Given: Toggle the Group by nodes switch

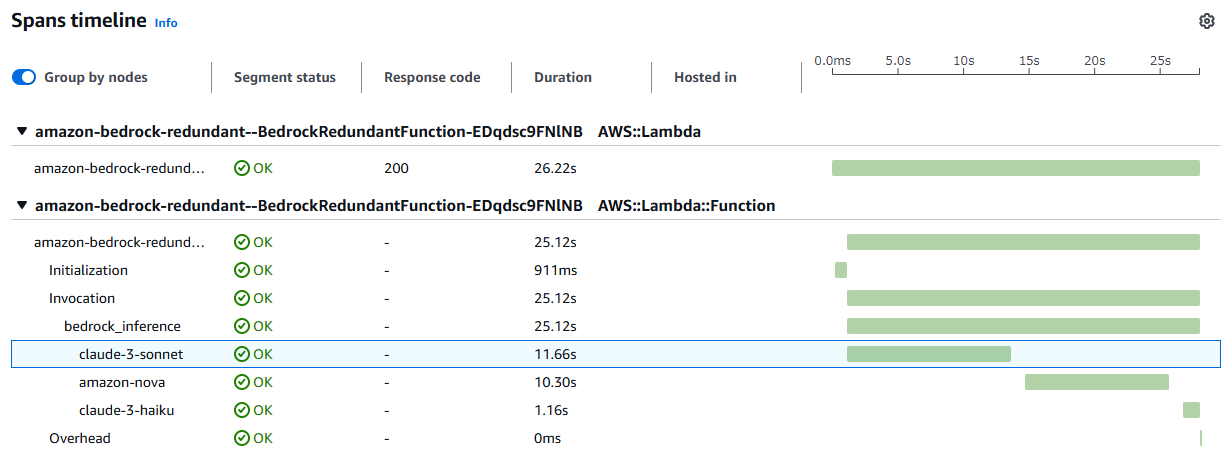Looking at the screenshot, I should pyautogui.click(x=24, y=77).
